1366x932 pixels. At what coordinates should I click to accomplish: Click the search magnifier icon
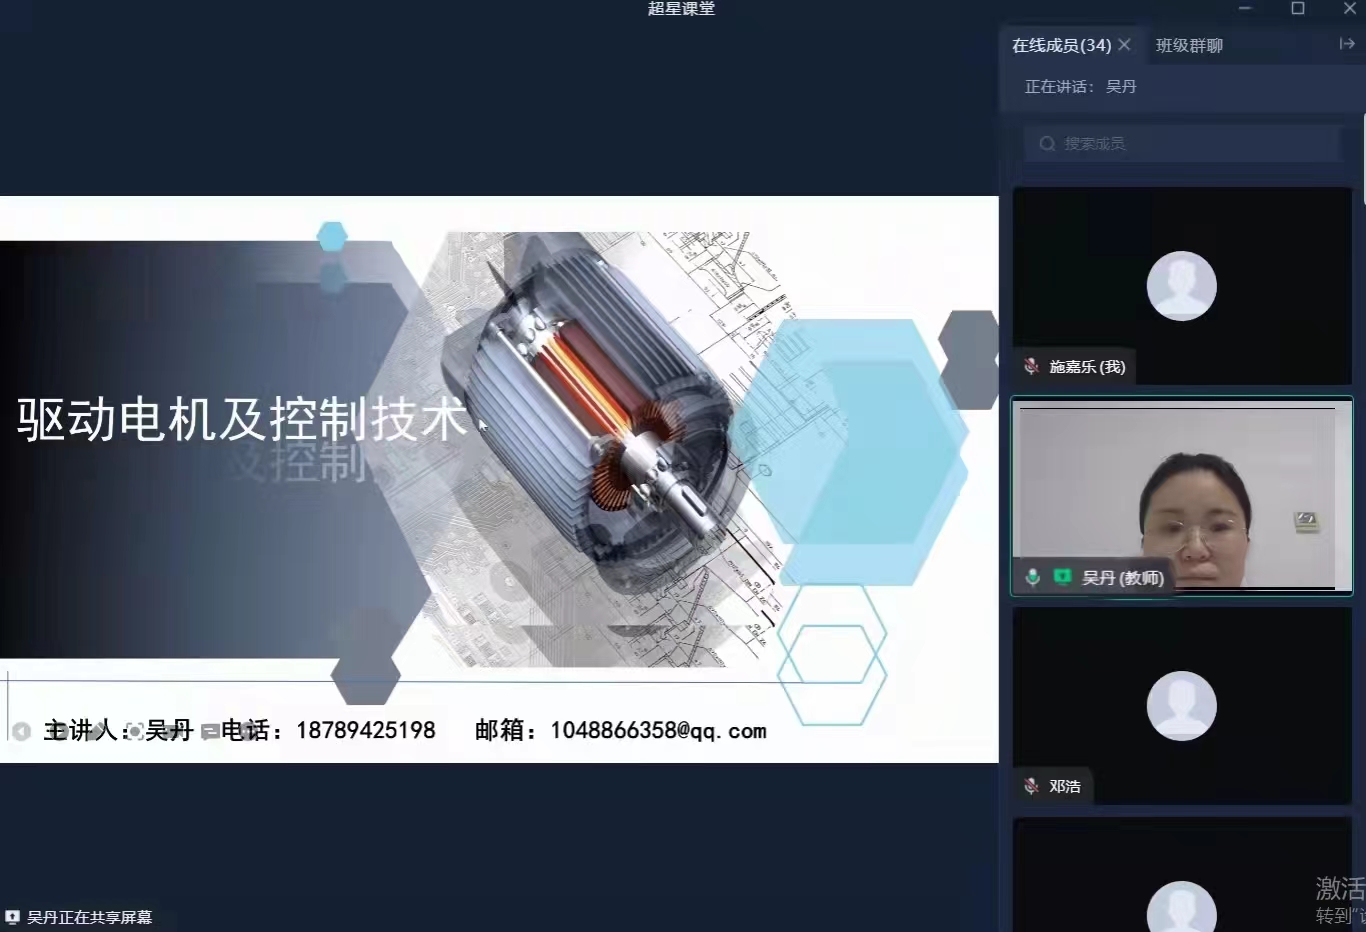coord(1047,144)
